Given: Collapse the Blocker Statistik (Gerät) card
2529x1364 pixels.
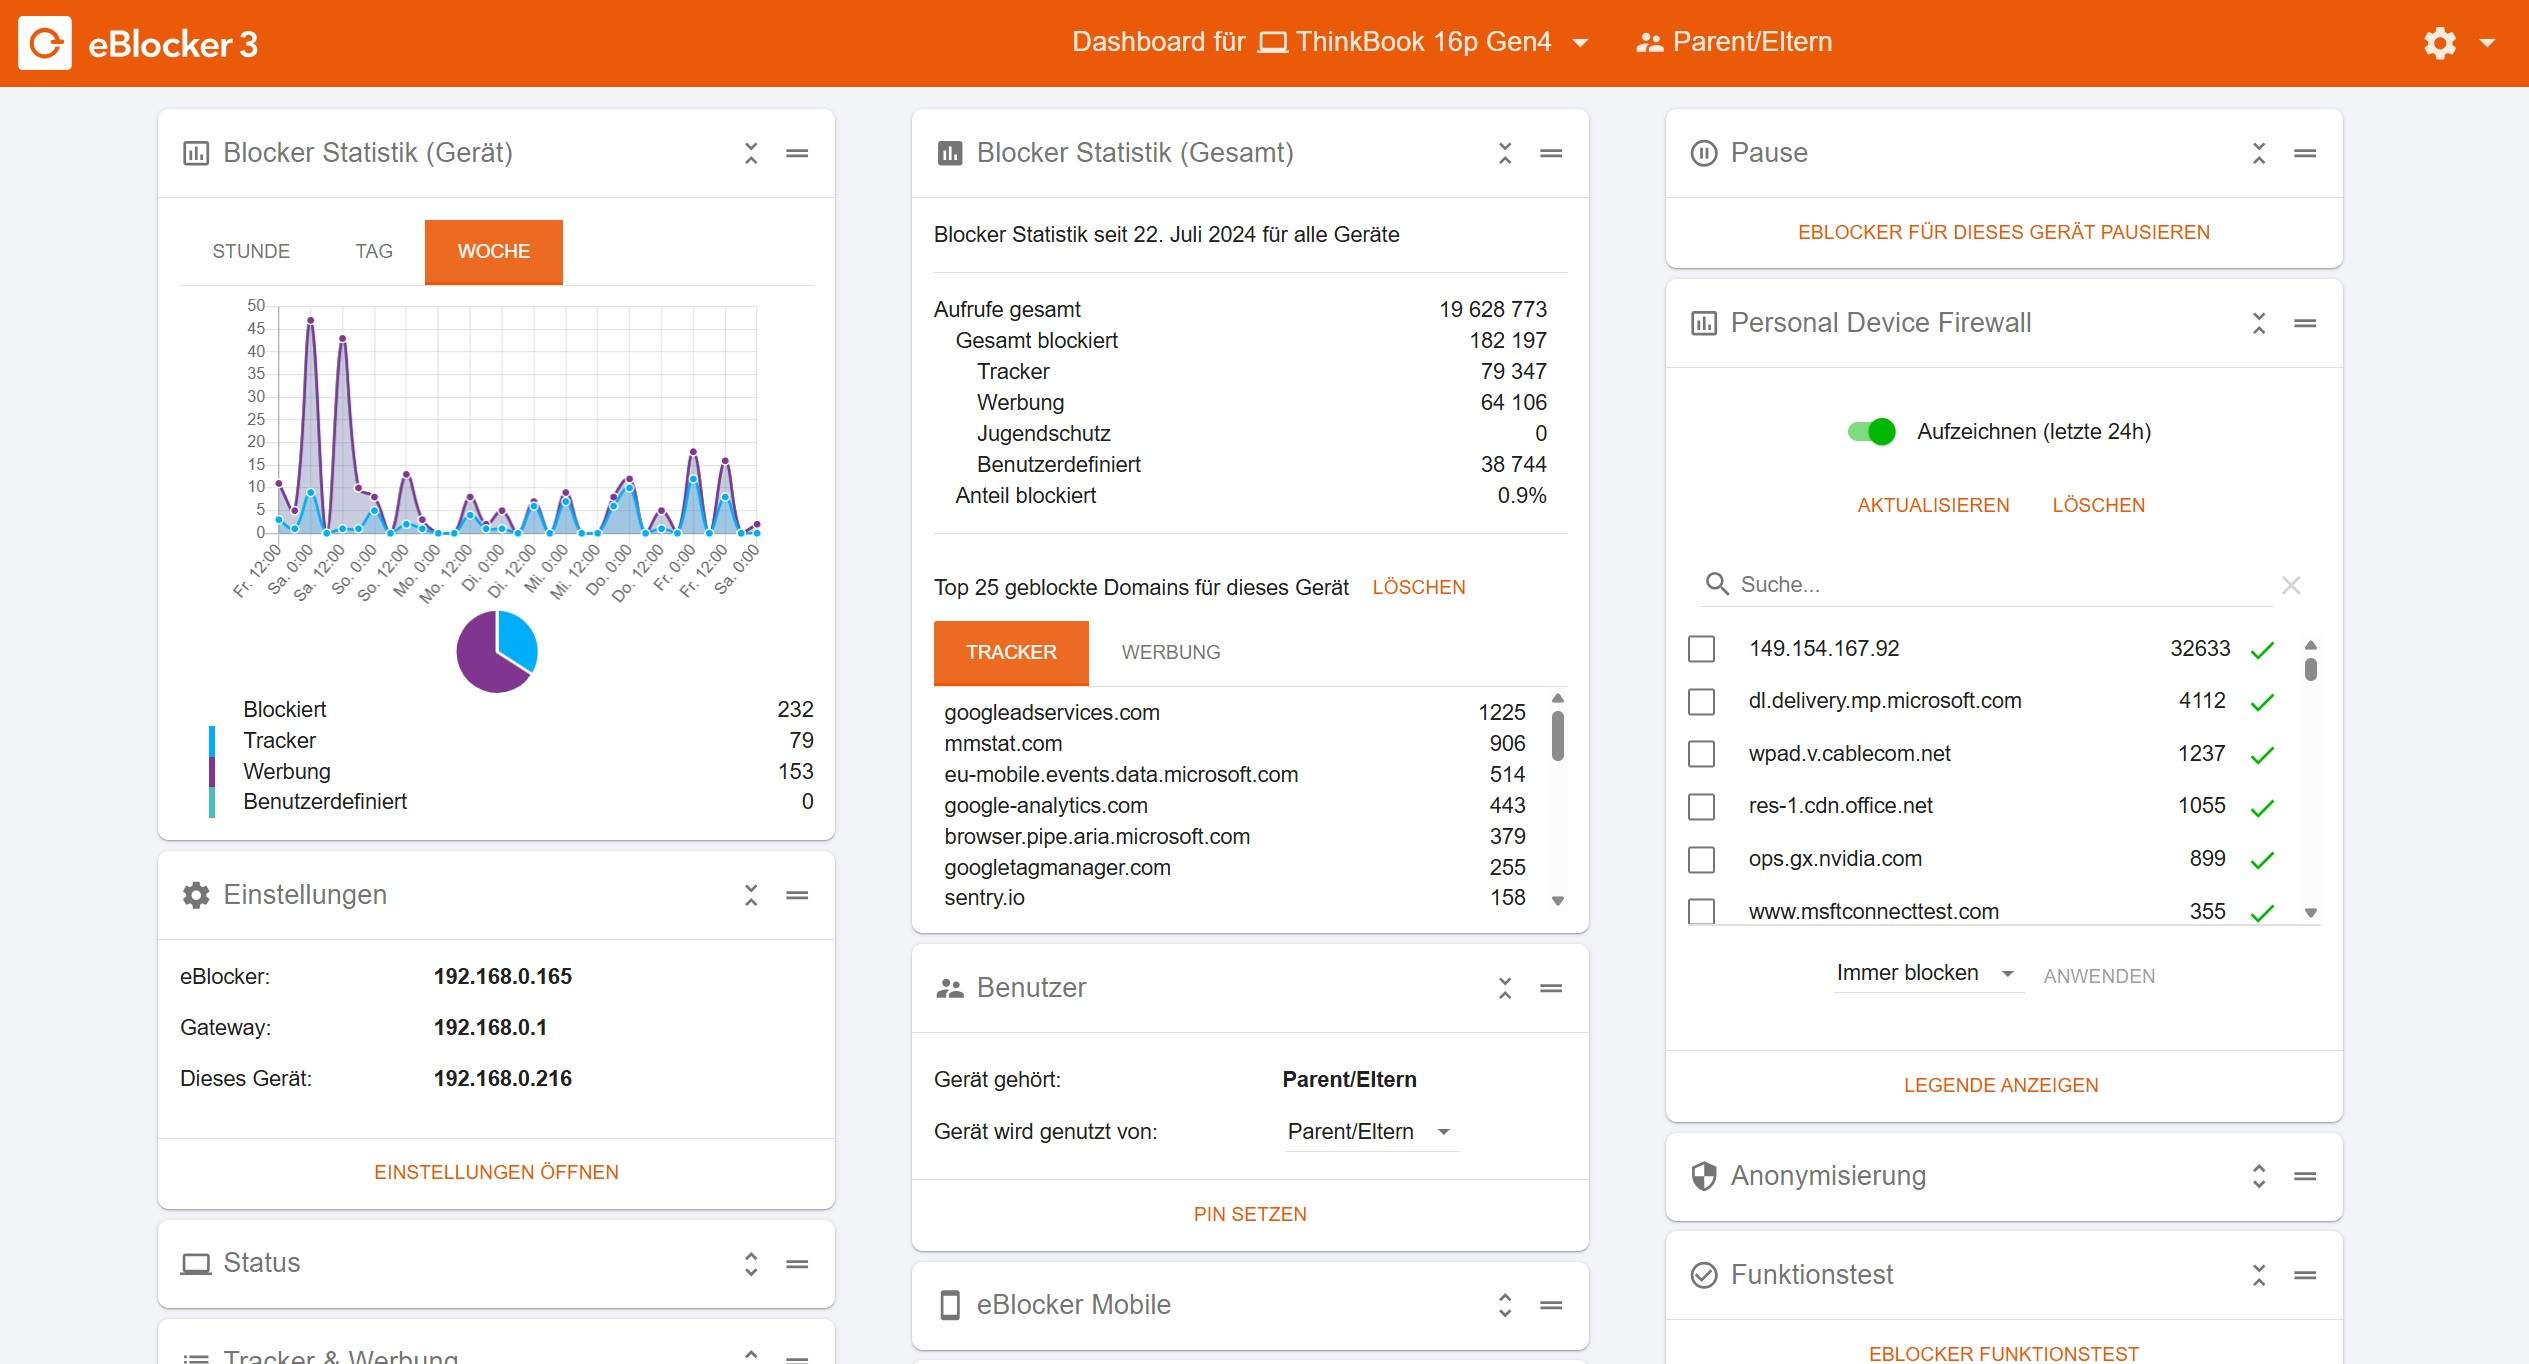Looking at the screenshot, I should (751, 153).
